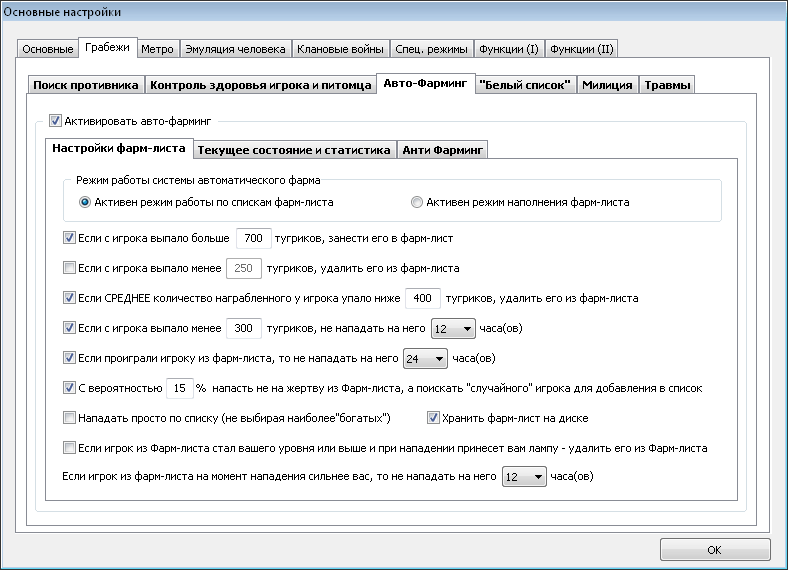788x570 pixels.
Task: Open the Спец. режимы tab
Action: 431,49
